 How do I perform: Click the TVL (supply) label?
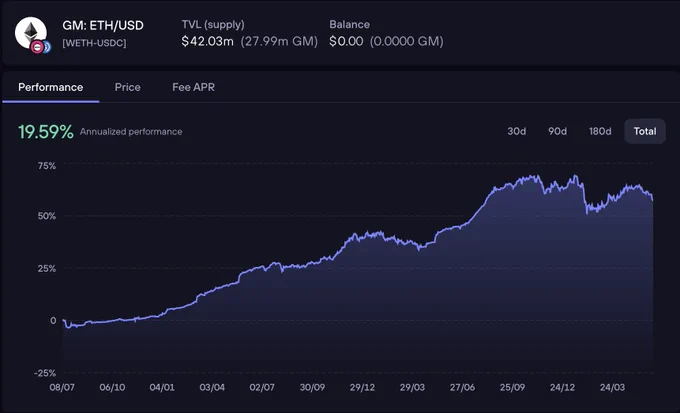[x=213, y=25]
